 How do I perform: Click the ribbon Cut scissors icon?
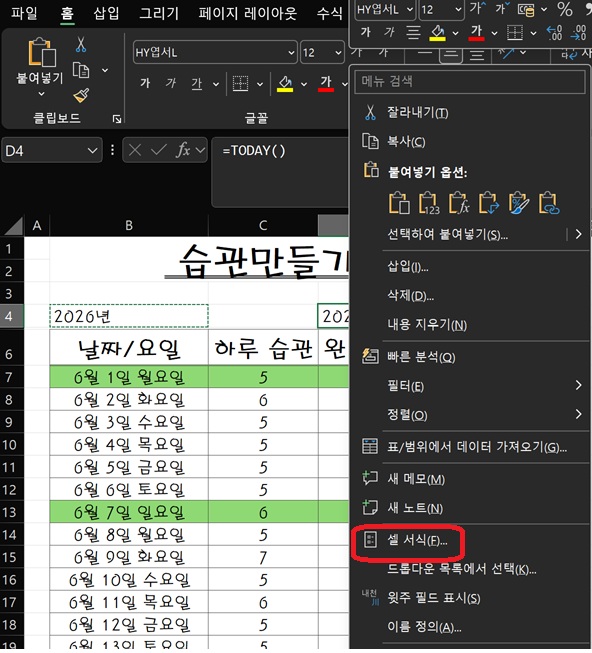[x=81, y=44]
